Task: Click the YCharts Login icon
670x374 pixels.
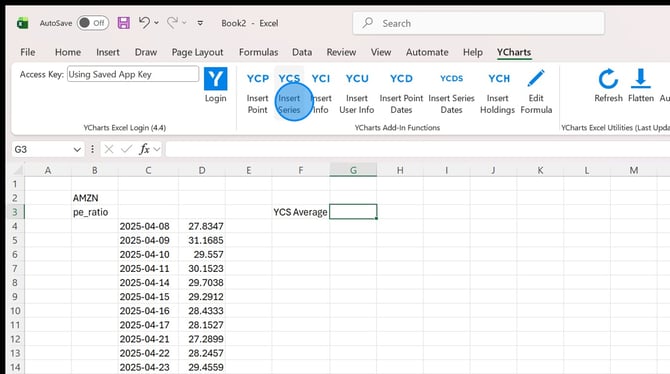Action: click(x=215, y=79)
